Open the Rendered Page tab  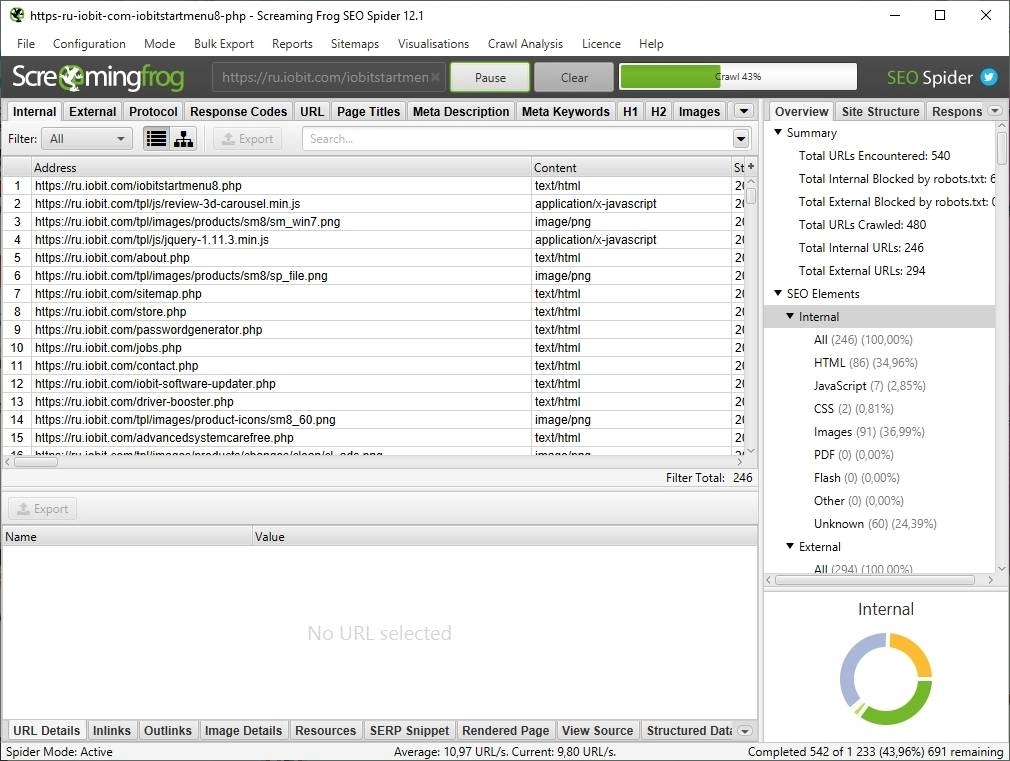click(x=506, y=731)
